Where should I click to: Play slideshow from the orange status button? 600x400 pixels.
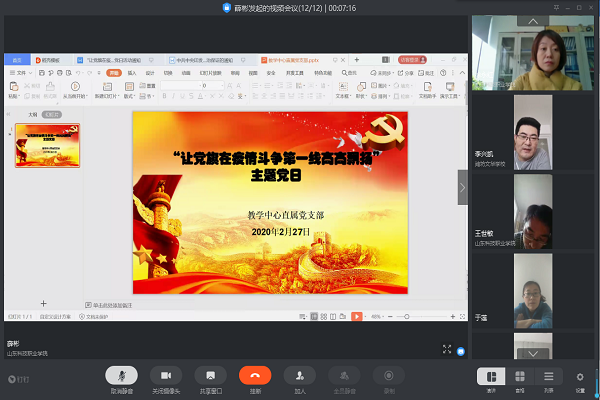point(357,317)
